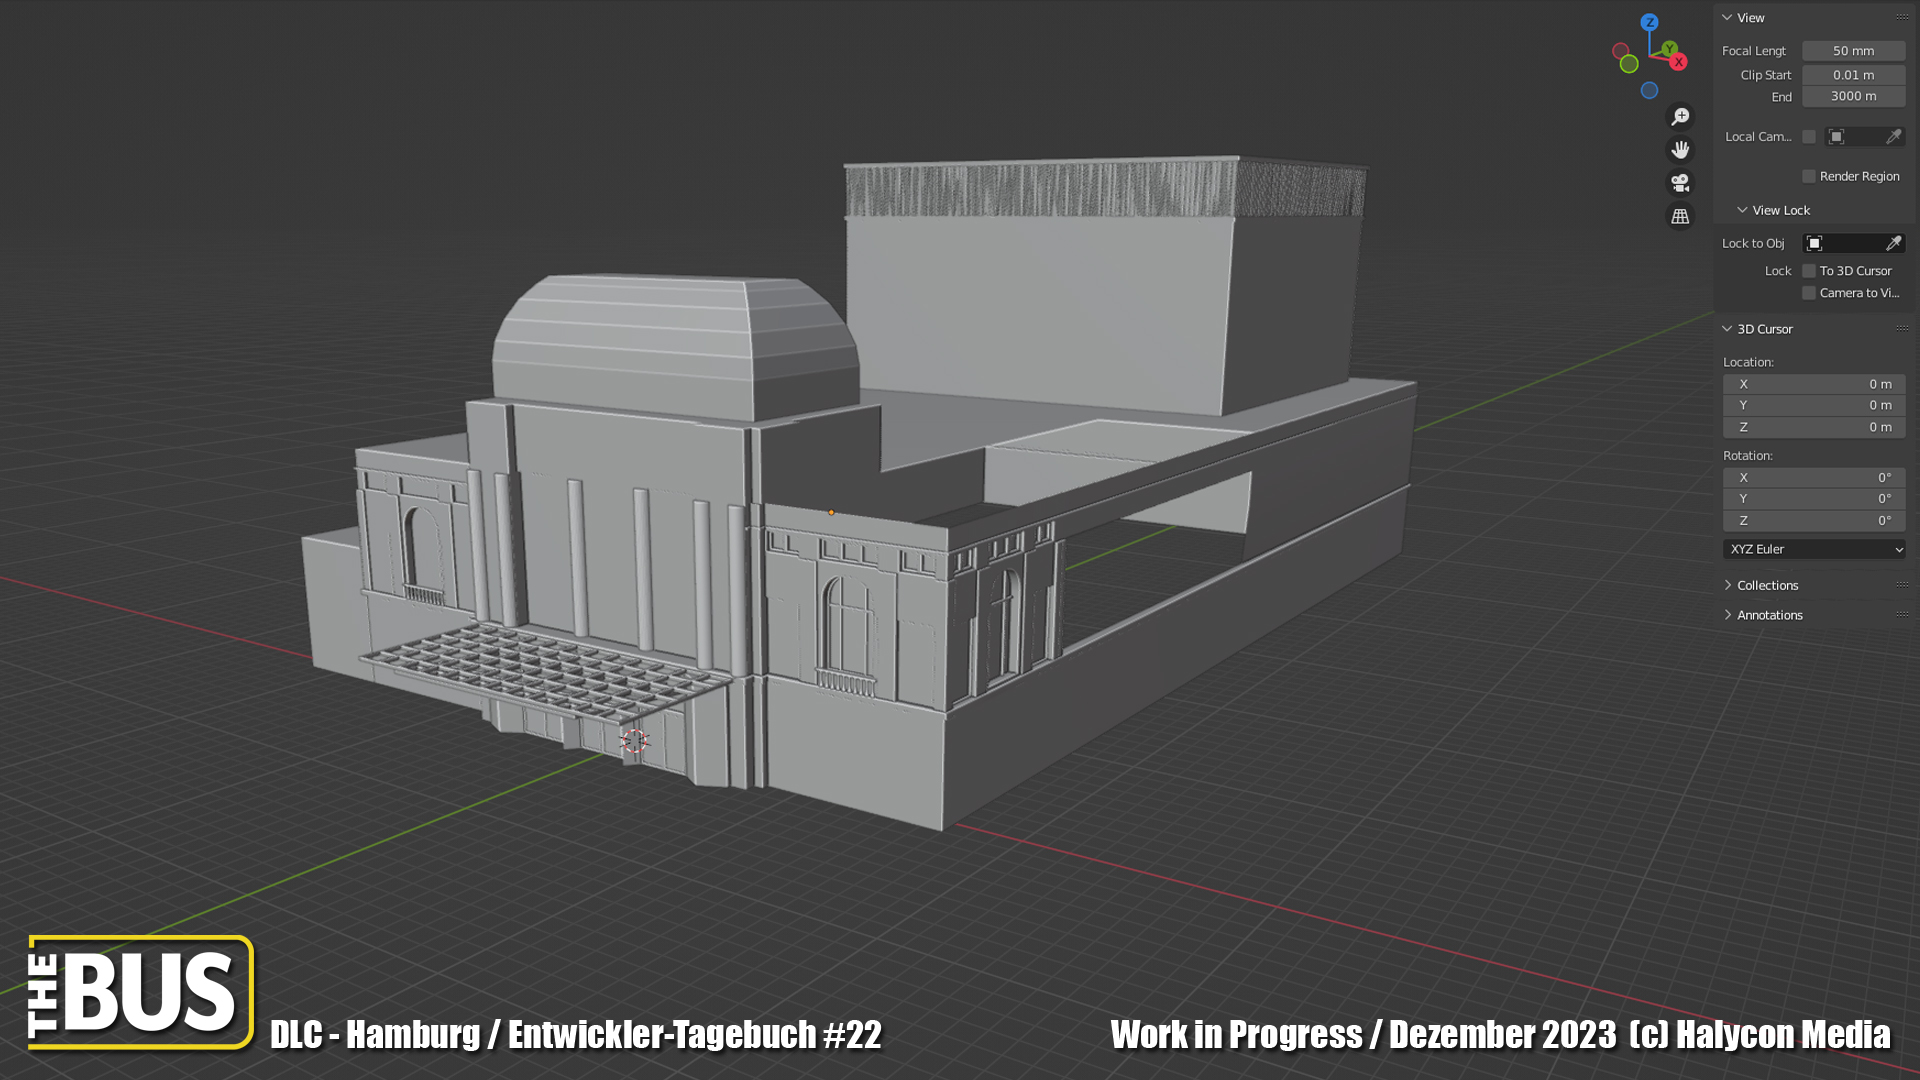Image resolution: width=1920 pixels, height=1080 pixels.
Task: Enable Lock To 3D Cursor checkbox
Action: [1808, 271]
